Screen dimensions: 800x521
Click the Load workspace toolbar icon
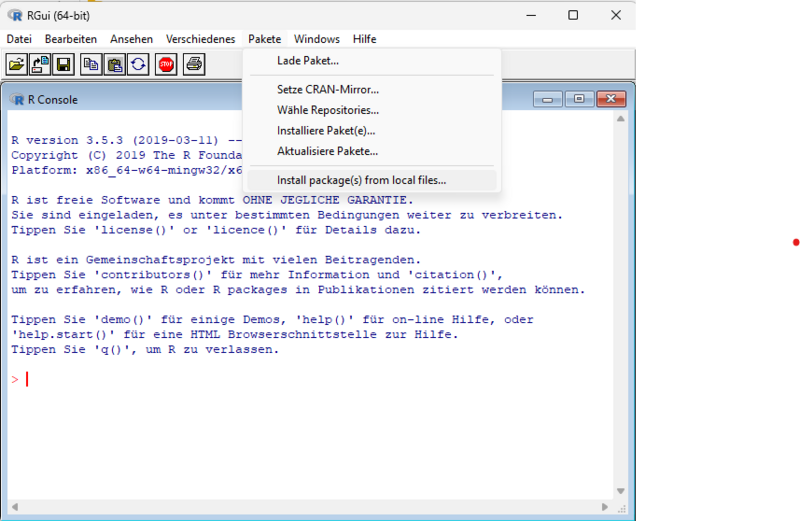click(x=41, y=65)
